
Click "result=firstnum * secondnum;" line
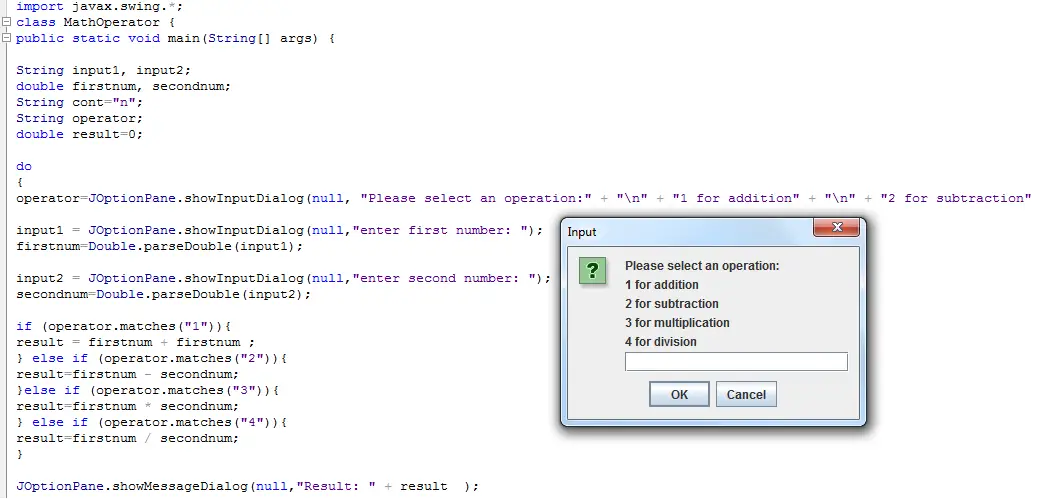[x=127, y=406]
